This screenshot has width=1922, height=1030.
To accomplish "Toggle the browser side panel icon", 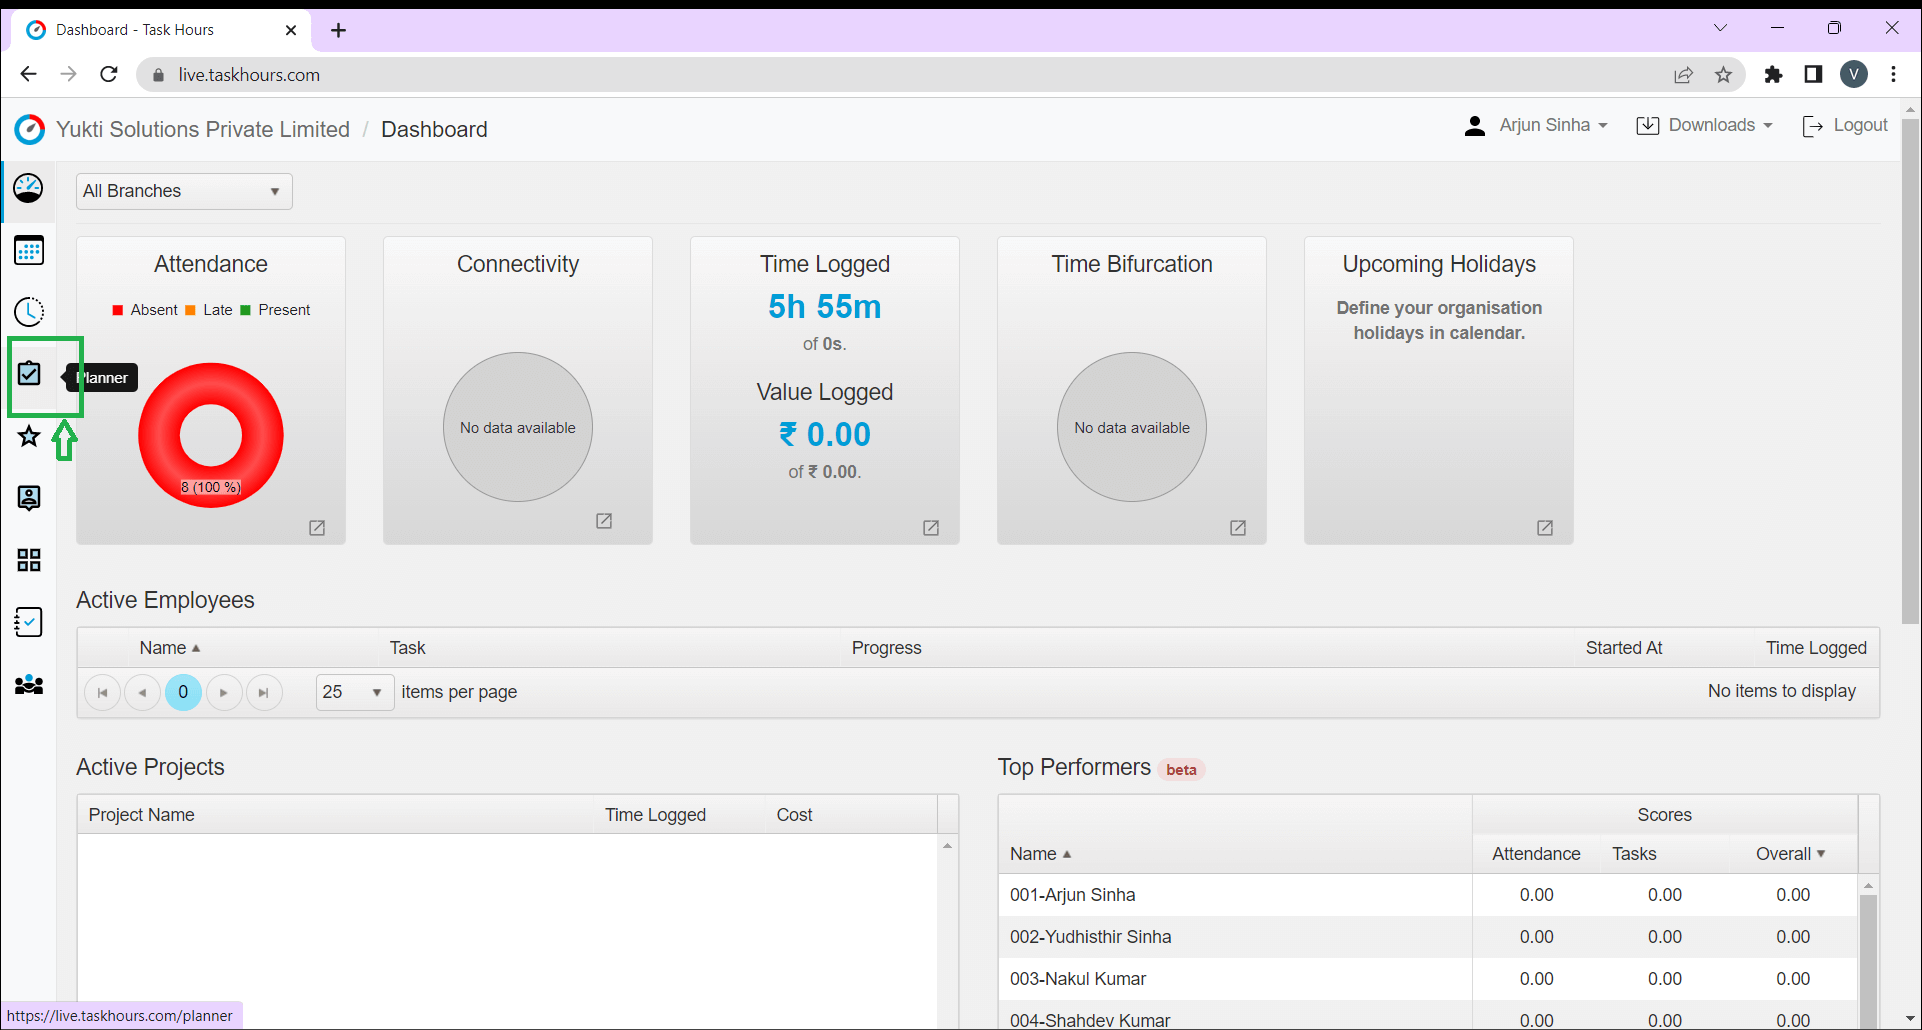I will click(1813, 74).
